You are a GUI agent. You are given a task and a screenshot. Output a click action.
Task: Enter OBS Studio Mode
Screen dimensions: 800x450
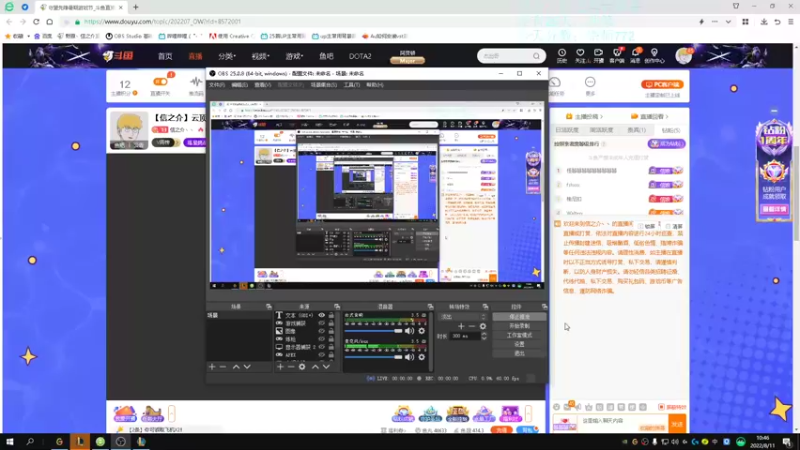[x=519, y=335]
